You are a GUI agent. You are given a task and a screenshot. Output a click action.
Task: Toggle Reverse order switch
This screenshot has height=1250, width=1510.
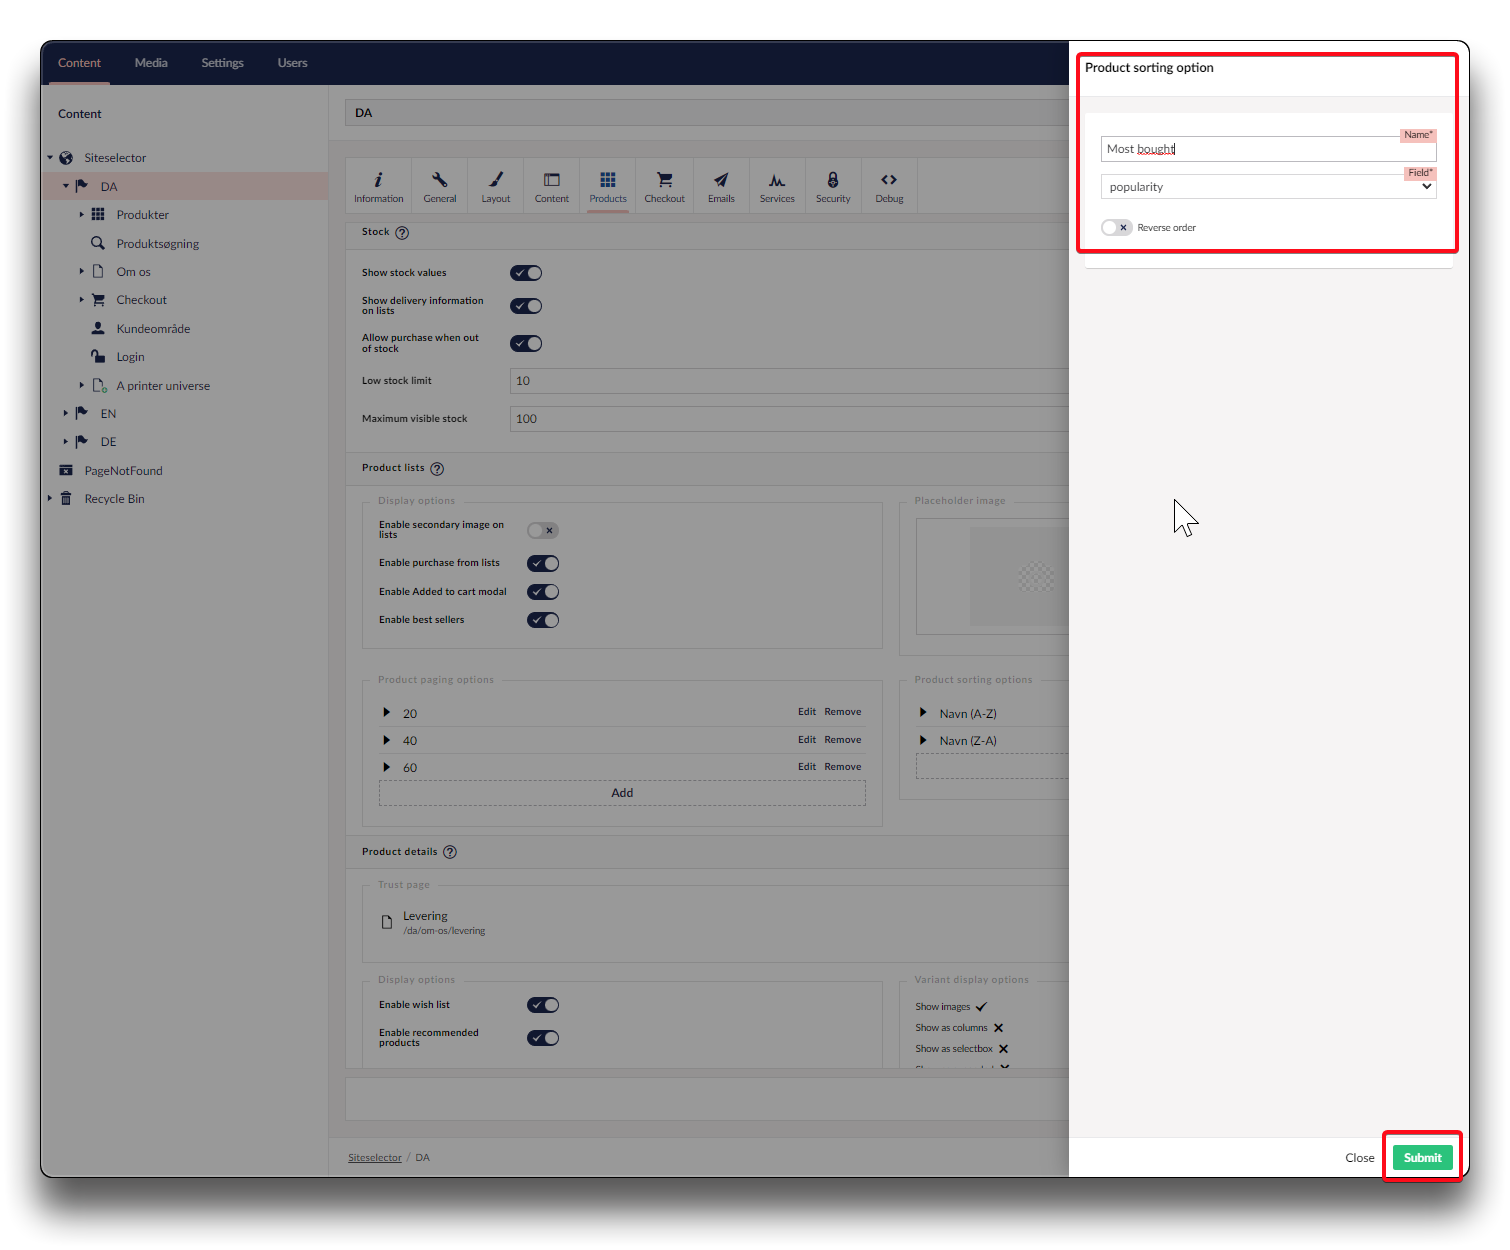tap(1117, 228)
